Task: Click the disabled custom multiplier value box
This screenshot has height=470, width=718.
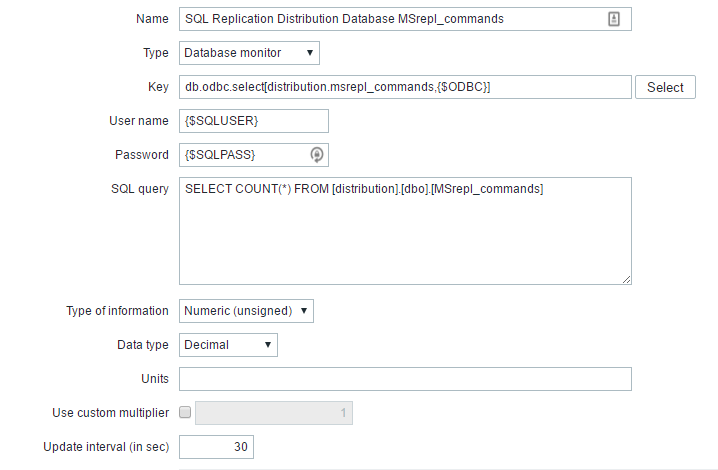Action: coord(274,412)
